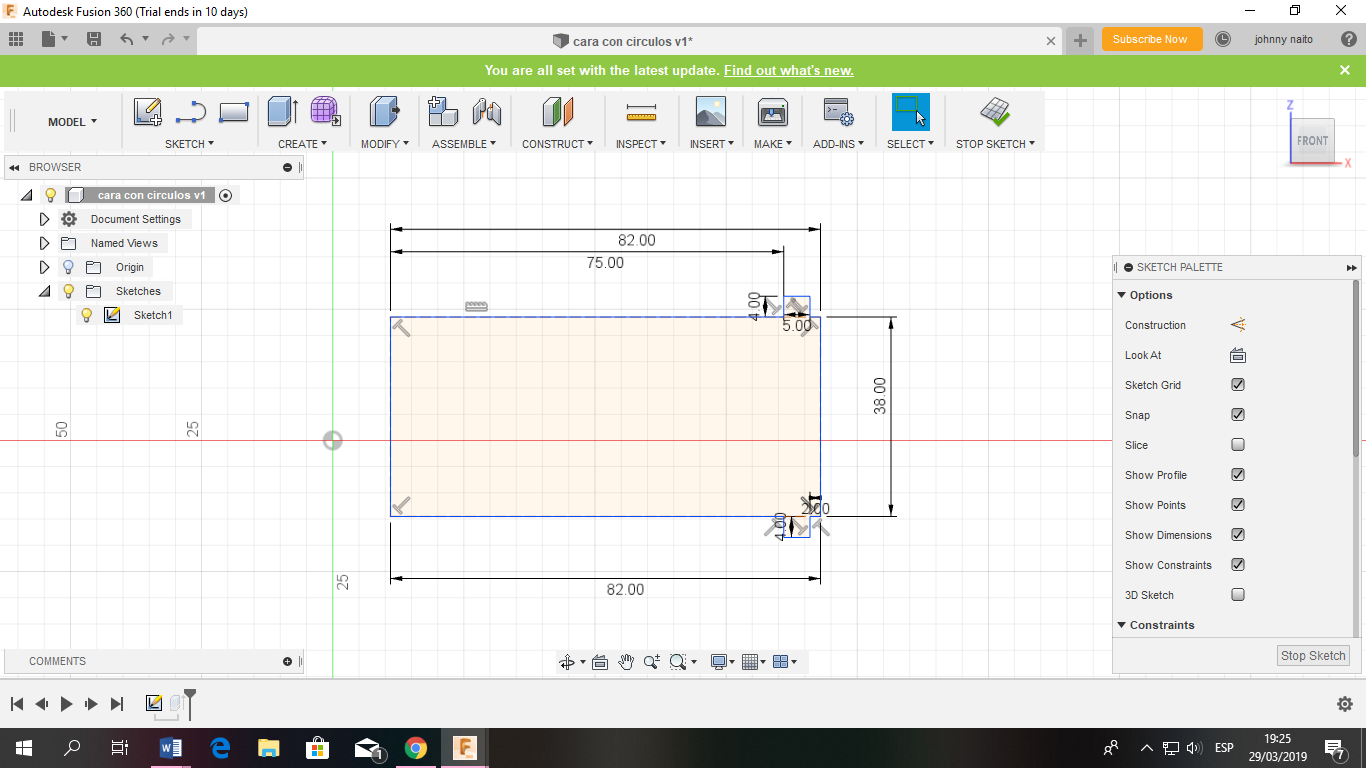Click the Redo arrow
The image size is (1366, 768).
[168, 39]
